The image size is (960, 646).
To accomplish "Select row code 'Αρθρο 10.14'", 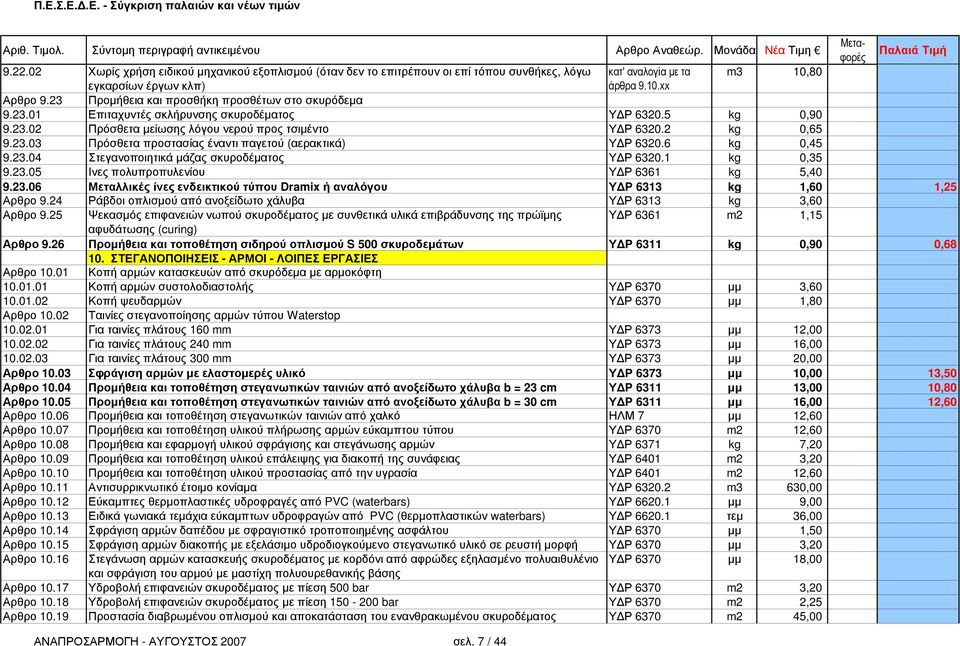I will pos(36,531).
